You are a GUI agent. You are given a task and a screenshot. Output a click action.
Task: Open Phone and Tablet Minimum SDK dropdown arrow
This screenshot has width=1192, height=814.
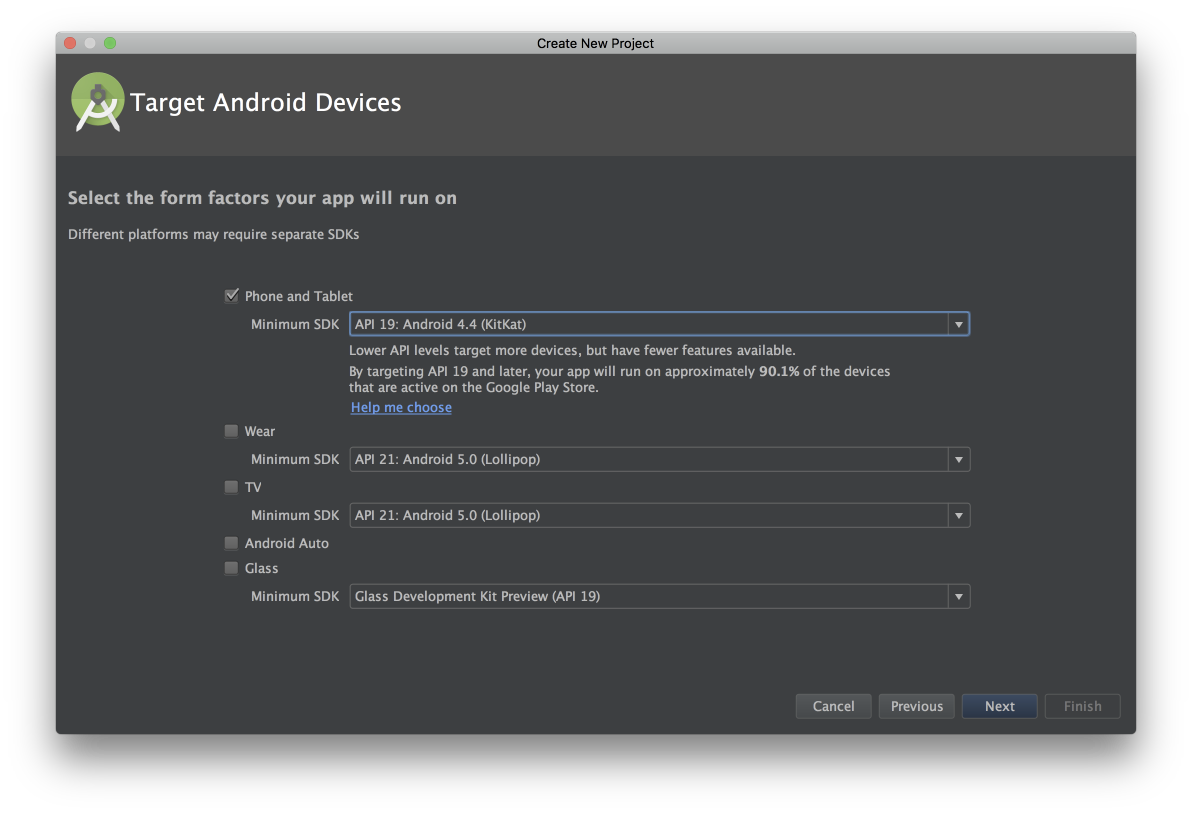[x=959, y=325]
